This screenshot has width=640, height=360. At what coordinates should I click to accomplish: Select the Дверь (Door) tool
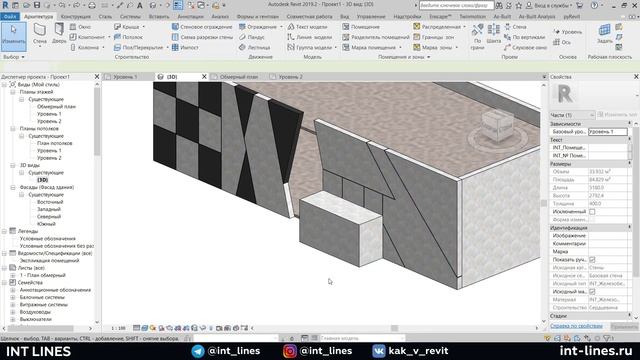tap(59, 34)
